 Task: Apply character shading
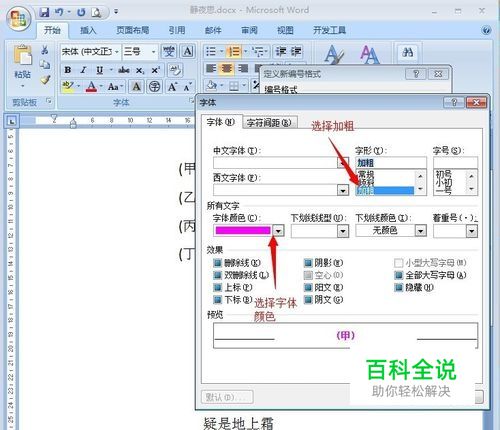click(136, 87)
